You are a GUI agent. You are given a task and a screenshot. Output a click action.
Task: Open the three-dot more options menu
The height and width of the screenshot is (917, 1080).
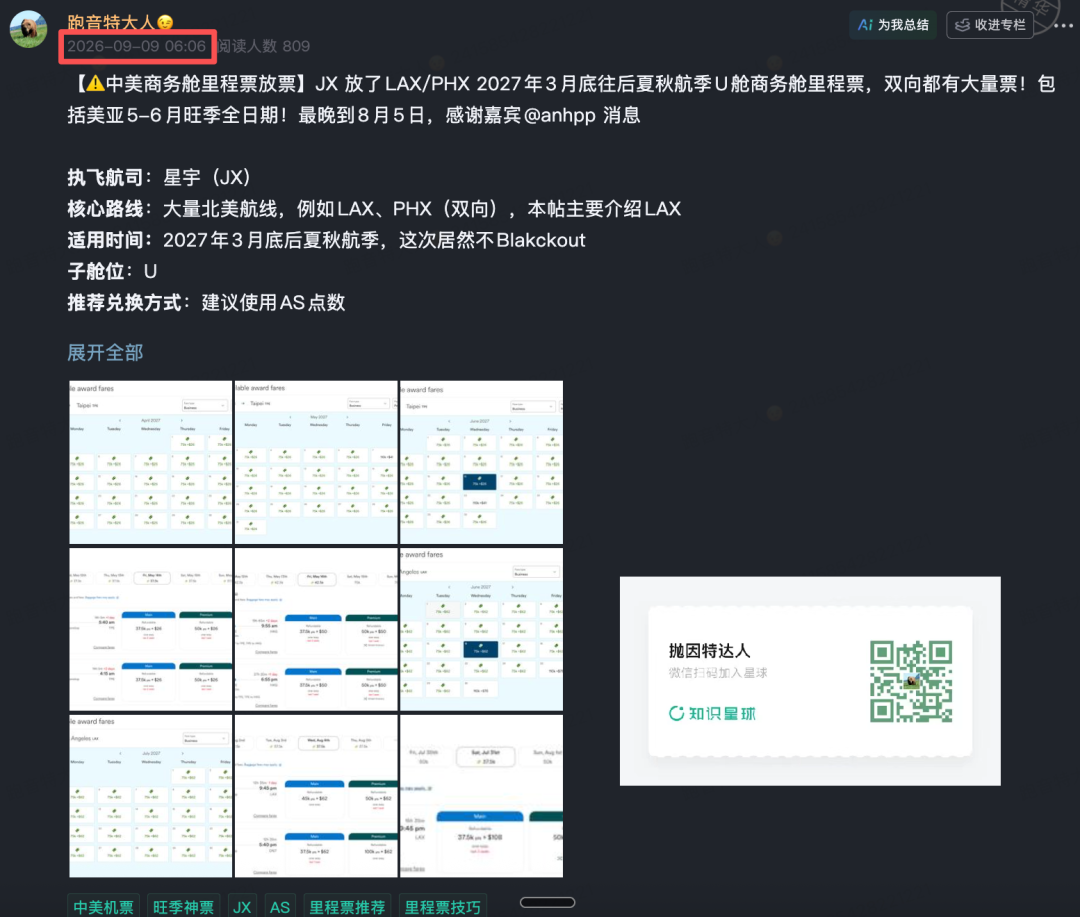[x=1063, y=25]
